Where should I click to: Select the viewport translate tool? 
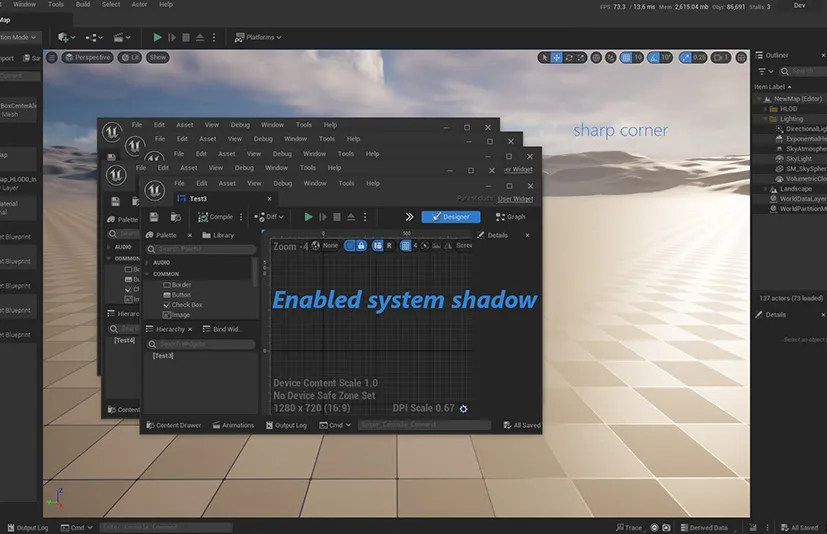click(556, 58)
